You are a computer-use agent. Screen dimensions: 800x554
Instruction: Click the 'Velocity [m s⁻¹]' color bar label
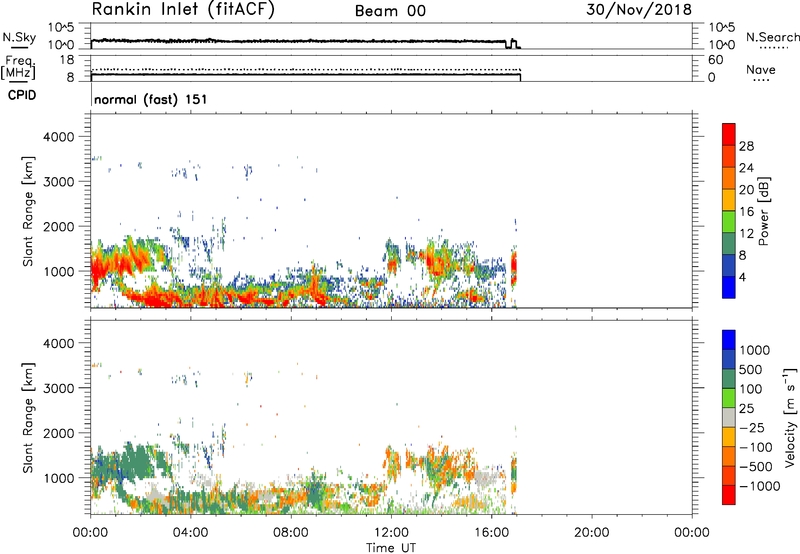790,417
